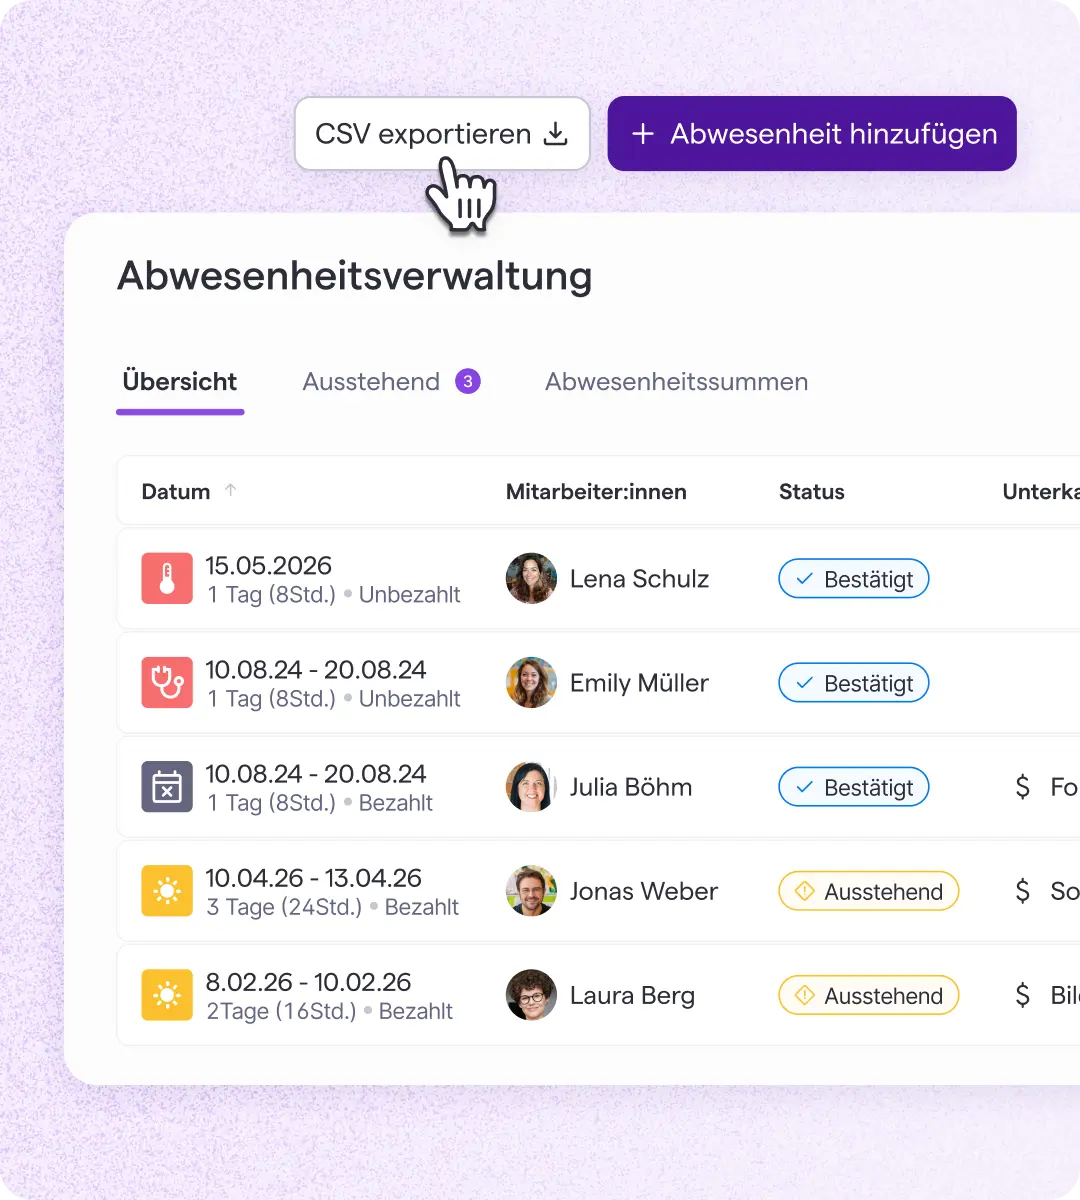Click the name Julia Böhm
The height and width of the screenshot is (1200, 1080).
coord(631,787)
